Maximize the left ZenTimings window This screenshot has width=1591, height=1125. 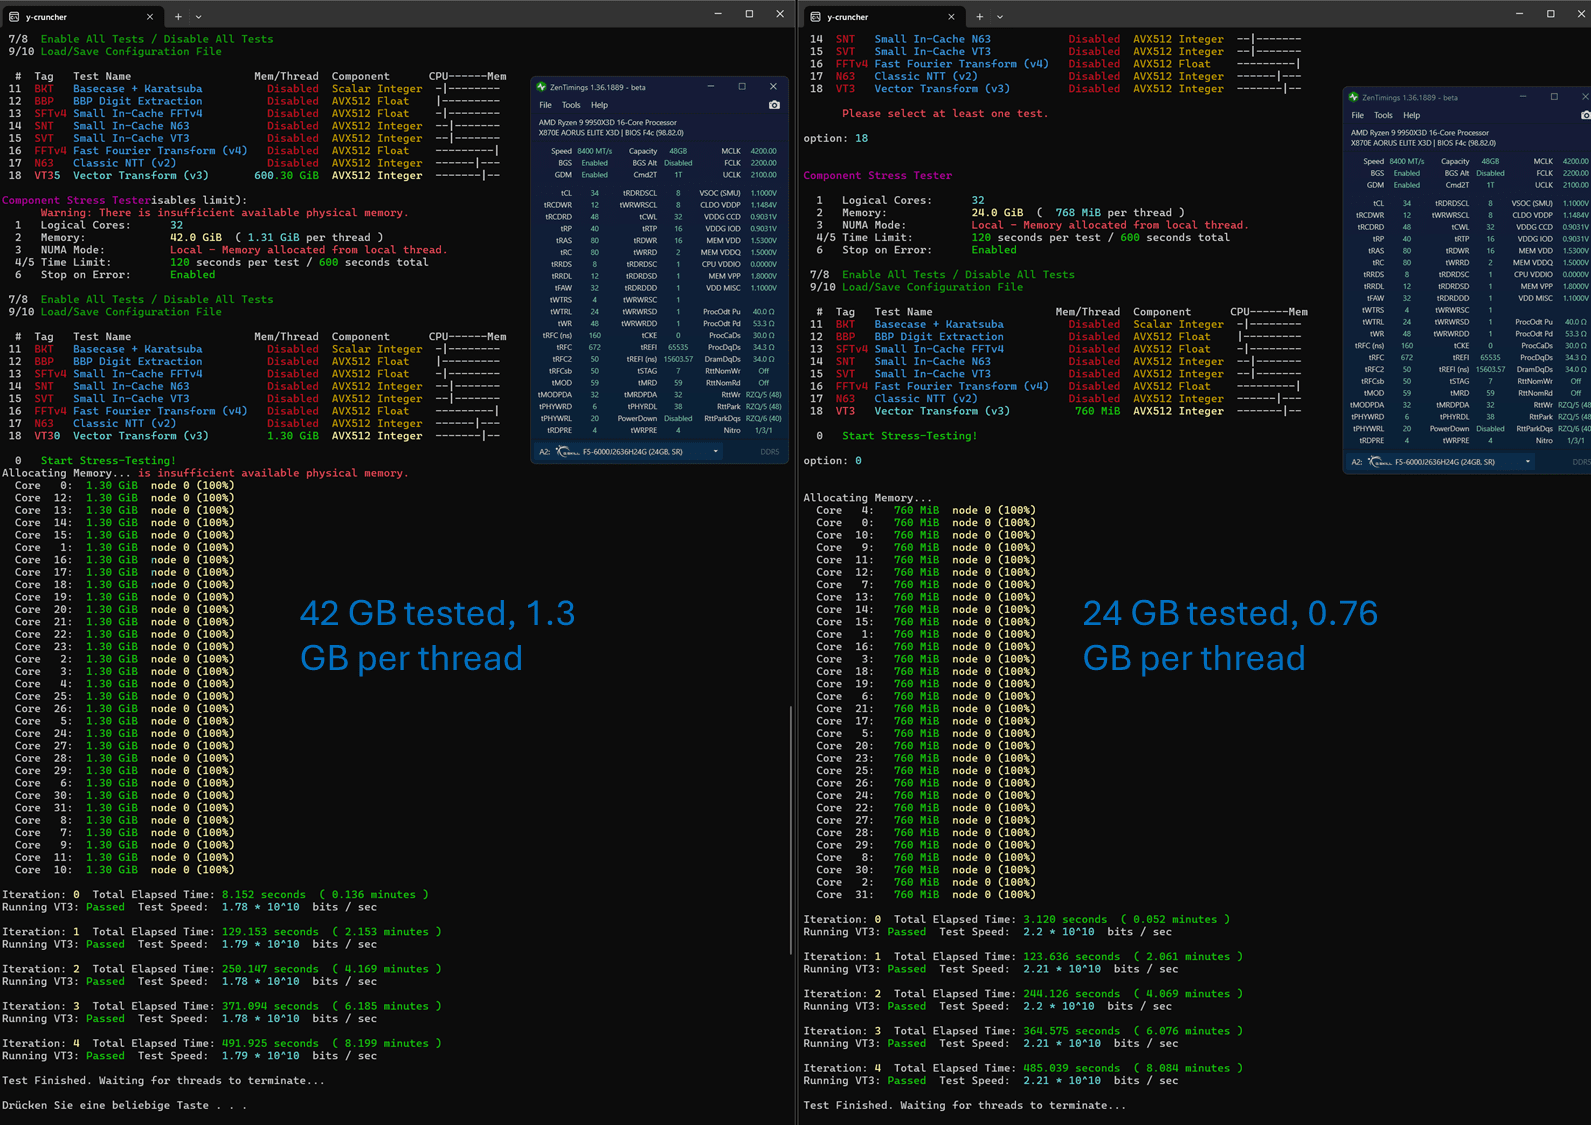(x=742, y=86)
